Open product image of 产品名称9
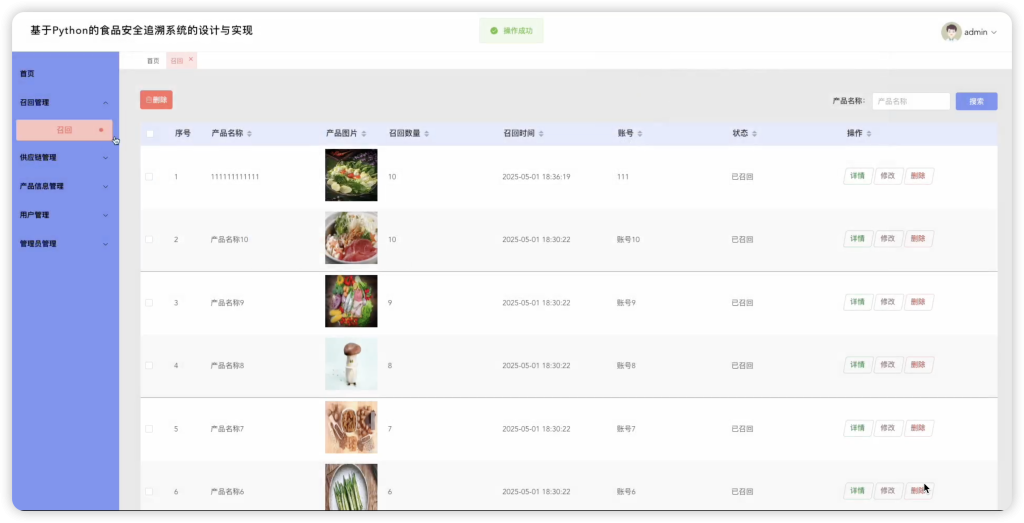The width and height of the screenshot is (1024, 523). (x=351, y=301)
